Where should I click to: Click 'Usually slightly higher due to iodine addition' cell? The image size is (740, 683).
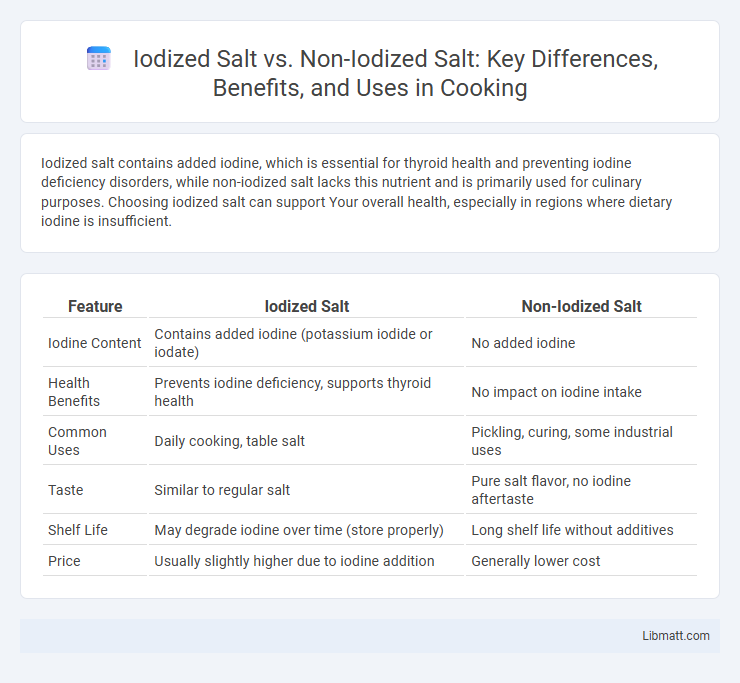[x=306, y=561]
